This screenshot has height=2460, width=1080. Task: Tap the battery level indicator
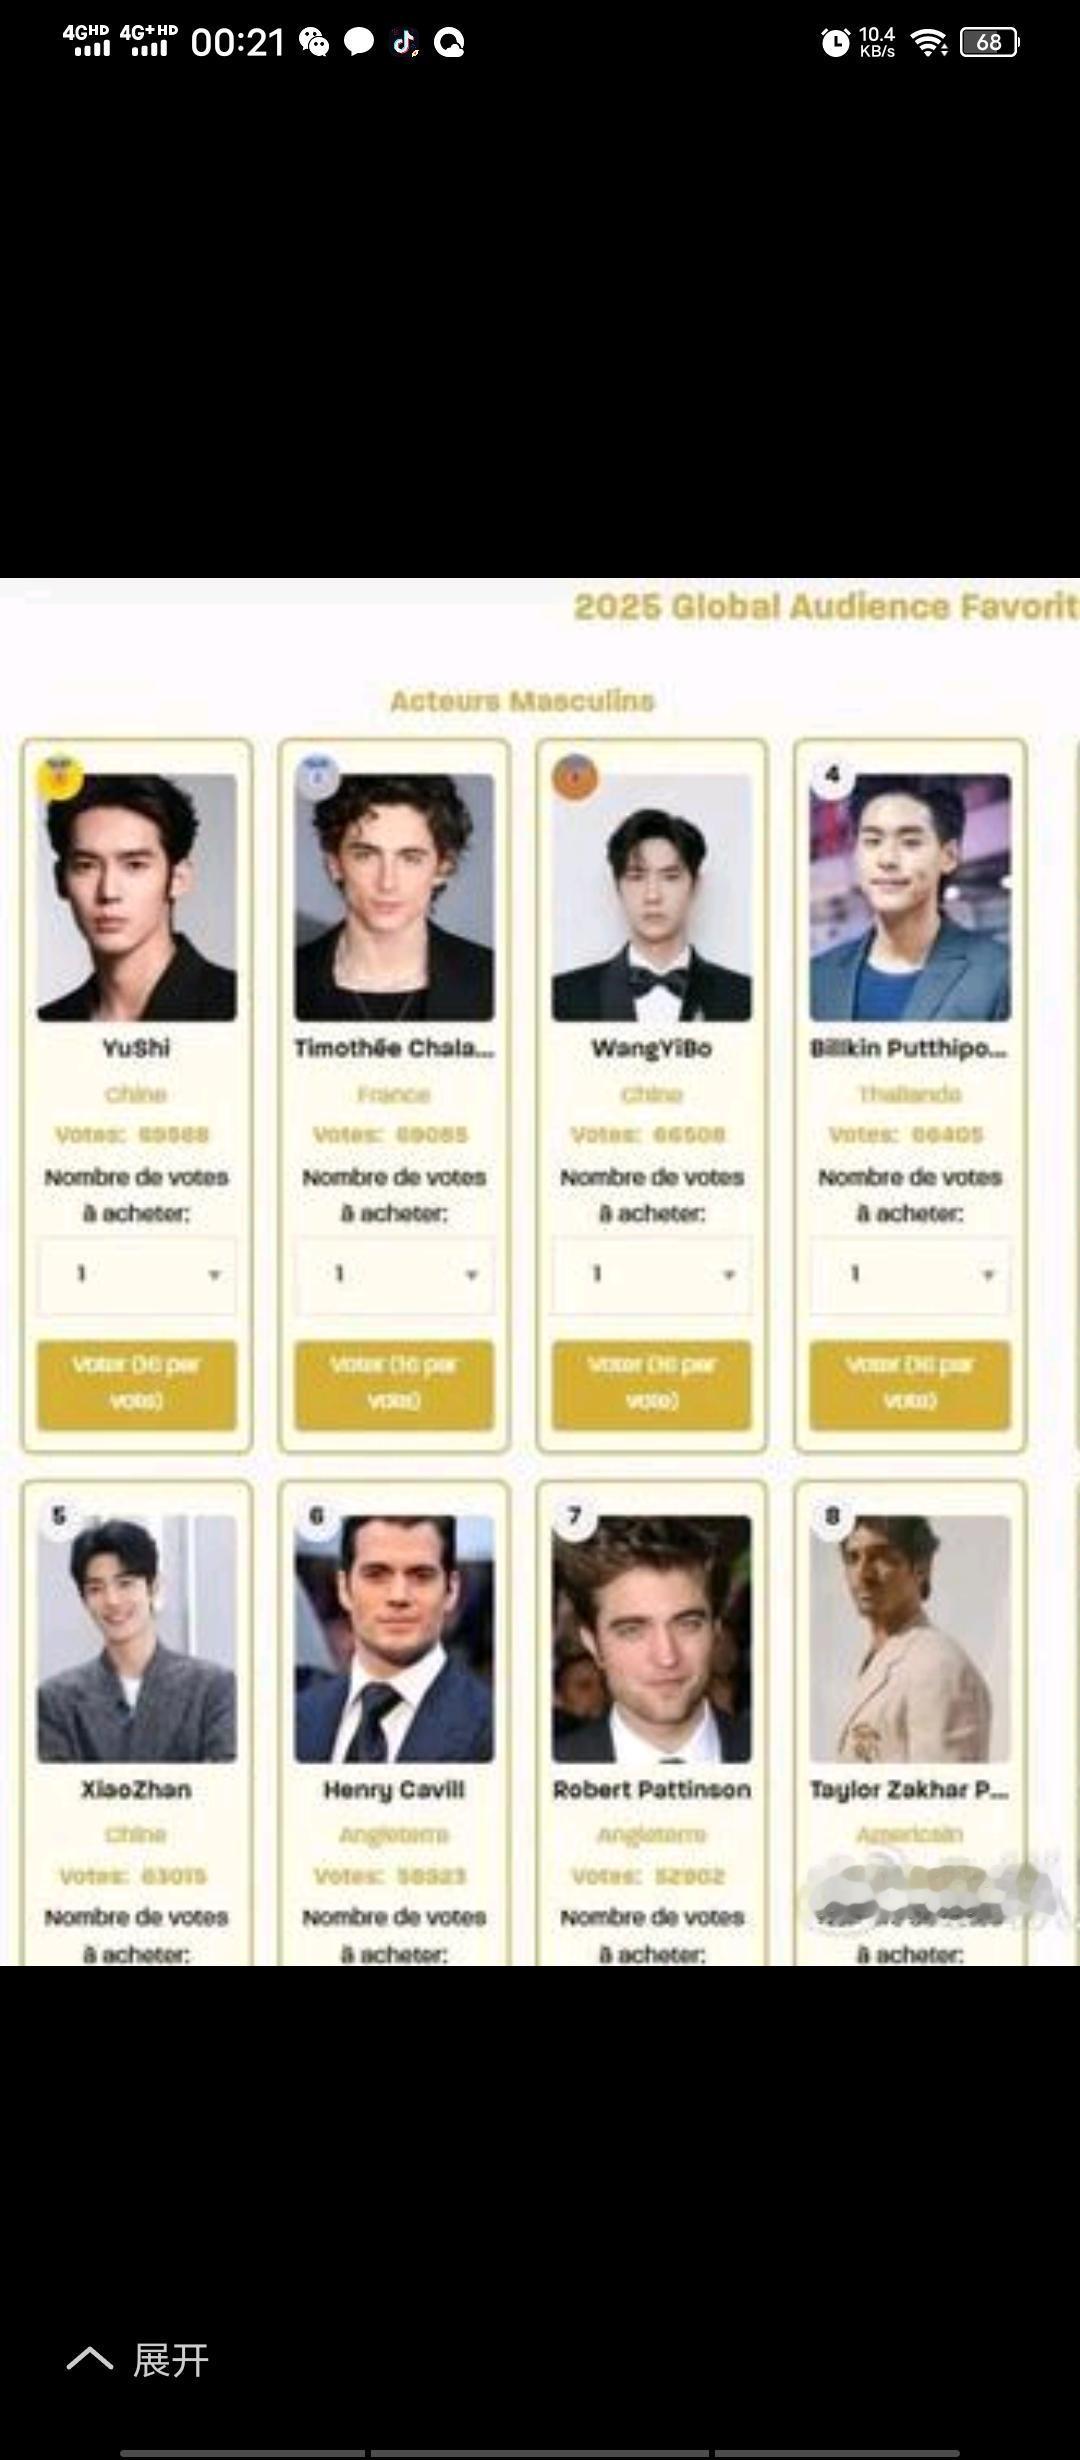pos(989,42)
